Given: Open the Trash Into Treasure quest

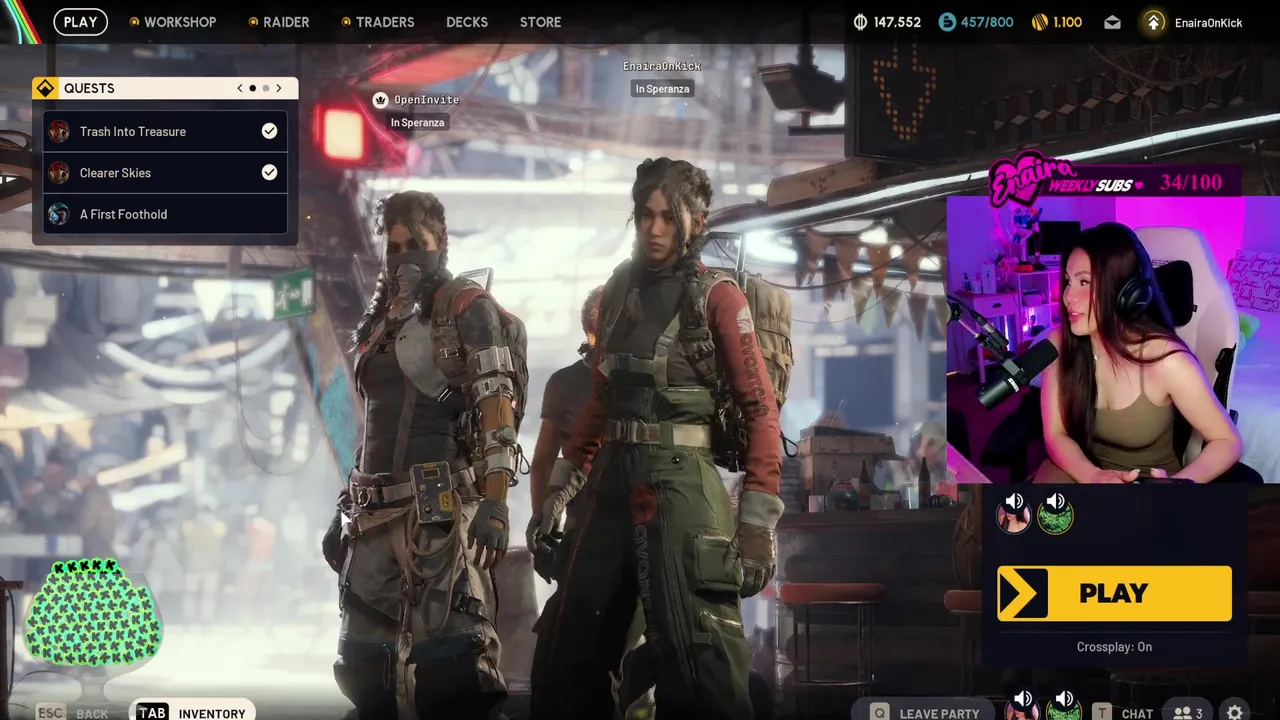Looking at the screenshot, I should pos(166,131).
